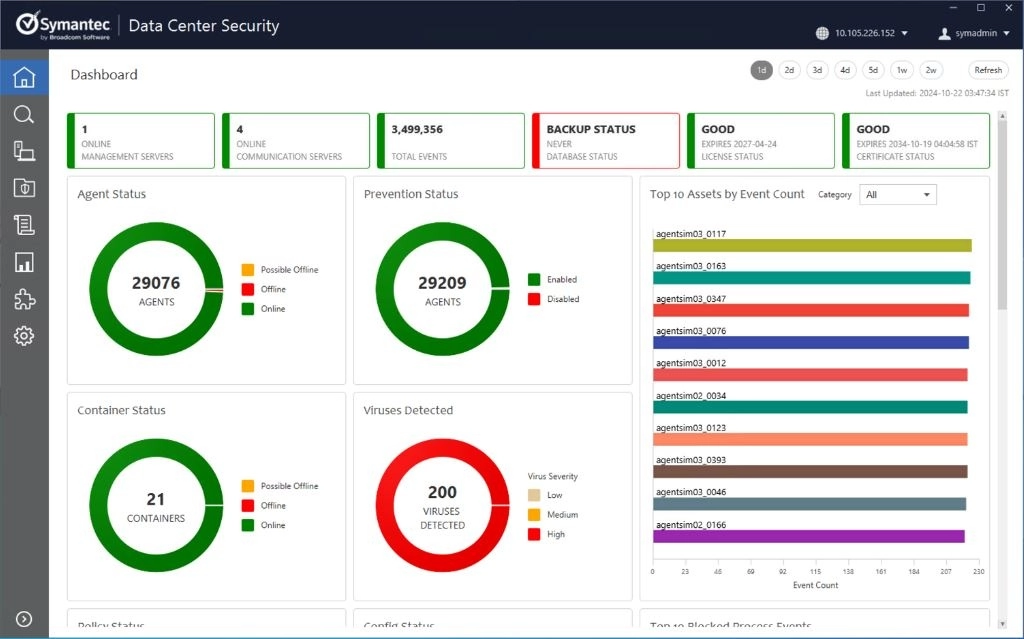Expand the sidebar with bottom arrow
This screenshot has height=639, width=1024.
[24, 620]
